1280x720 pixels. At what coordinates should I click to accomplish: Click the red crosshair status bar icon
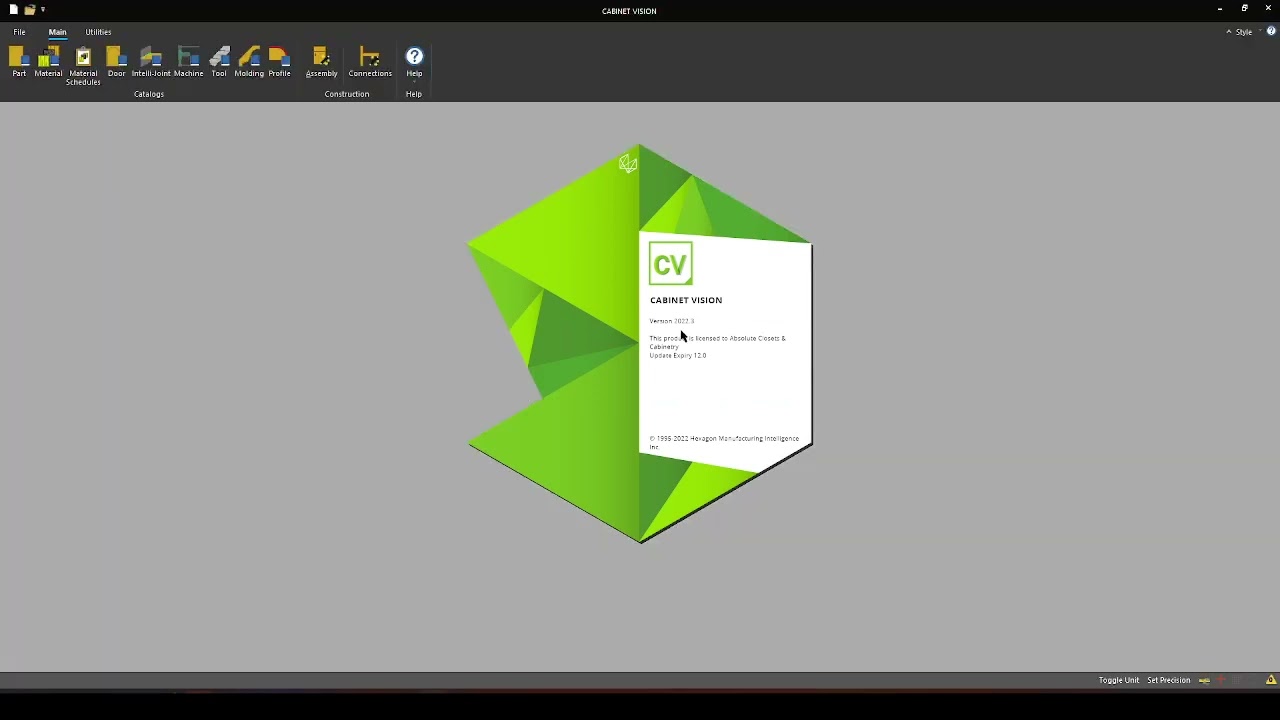coord(1220,680)
